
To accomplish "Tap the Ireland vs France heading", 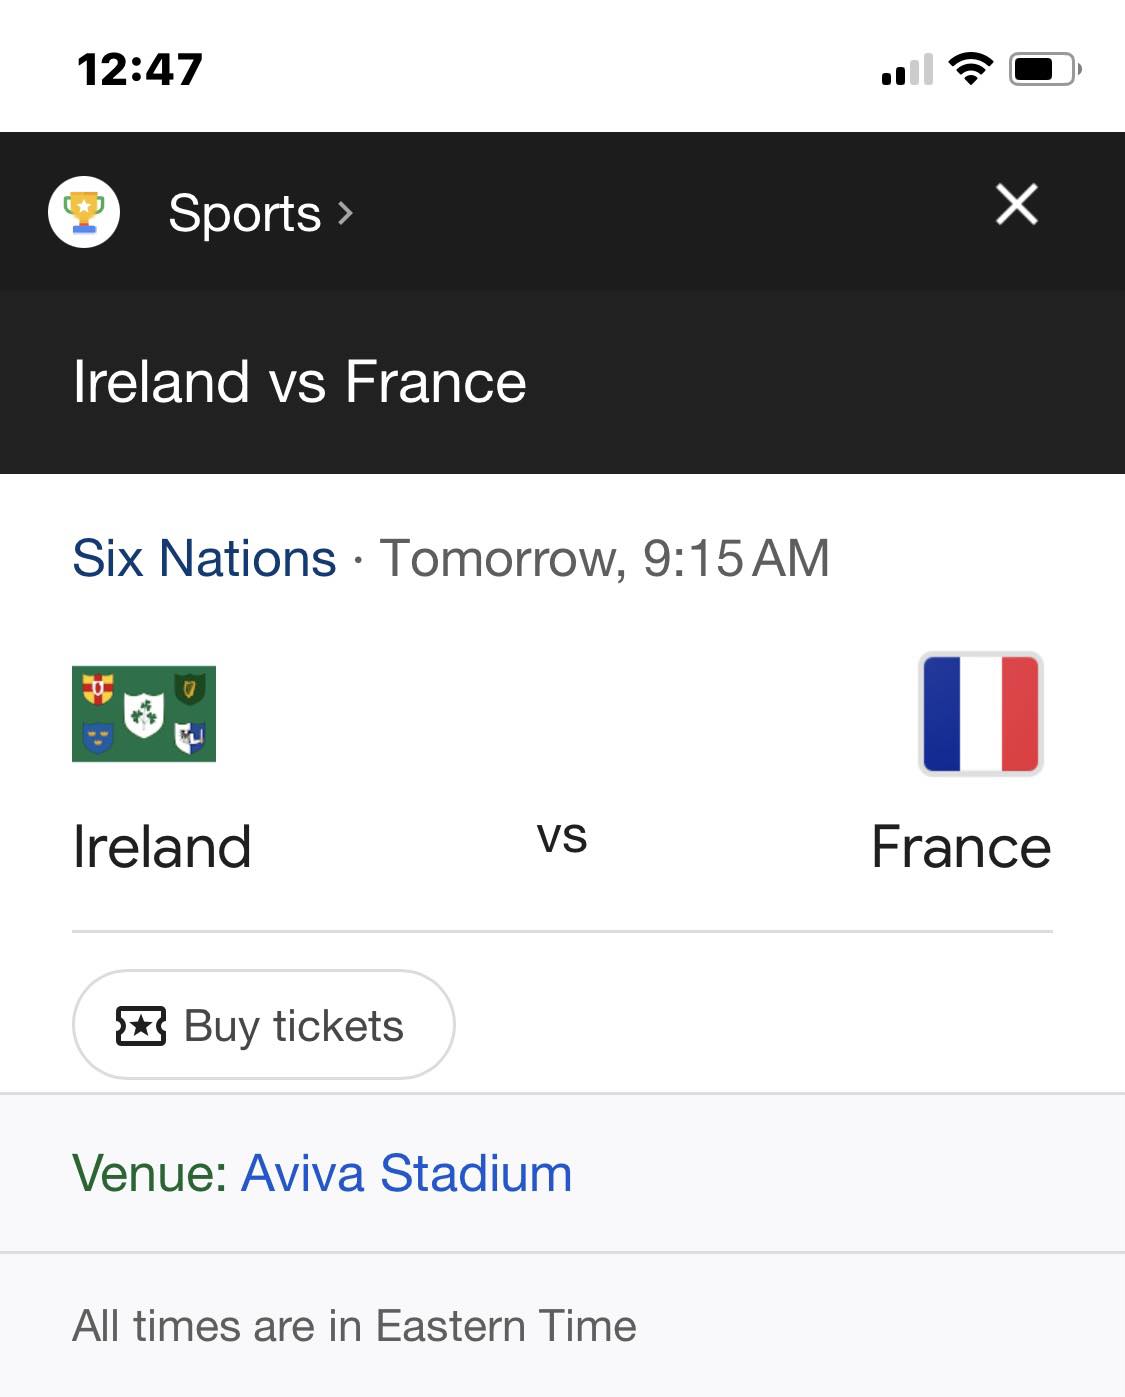I will [x=300, y=382].
